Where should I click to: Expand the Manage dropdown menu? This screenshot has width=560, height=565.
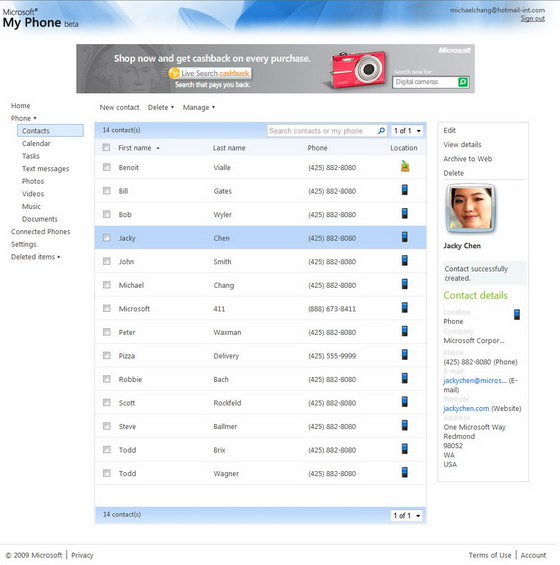tap(199, 107)
